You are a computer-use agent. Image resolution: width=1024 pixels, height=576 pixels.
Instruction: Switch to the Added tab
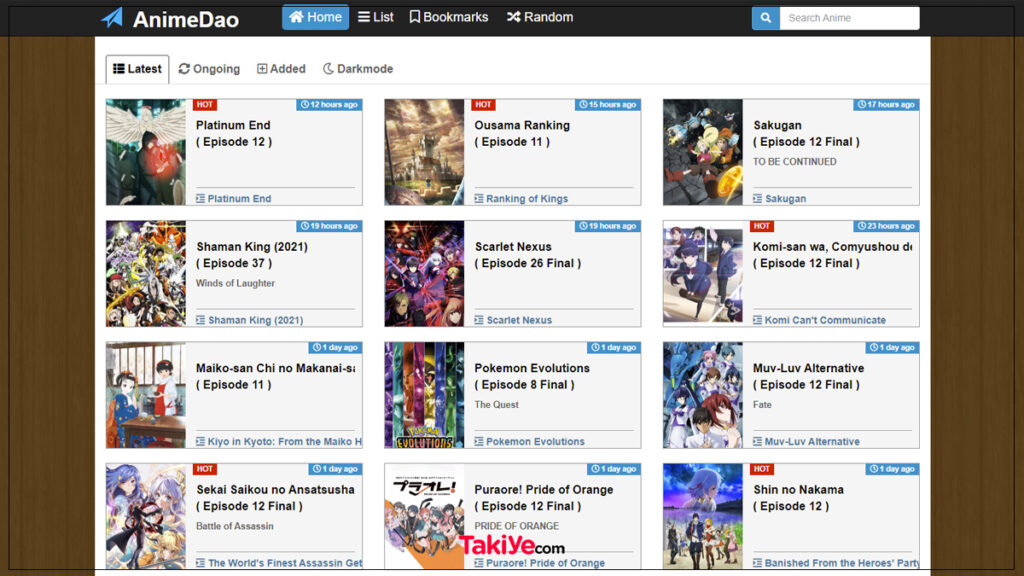pyautogui.click(x=281, y=69)
